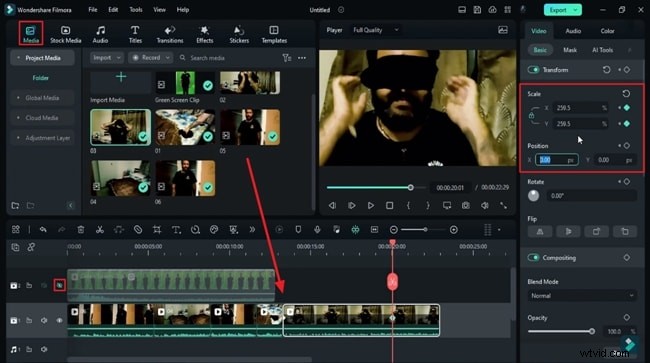
Task: Open the Audio library tab
Action: tap(100, 34)
